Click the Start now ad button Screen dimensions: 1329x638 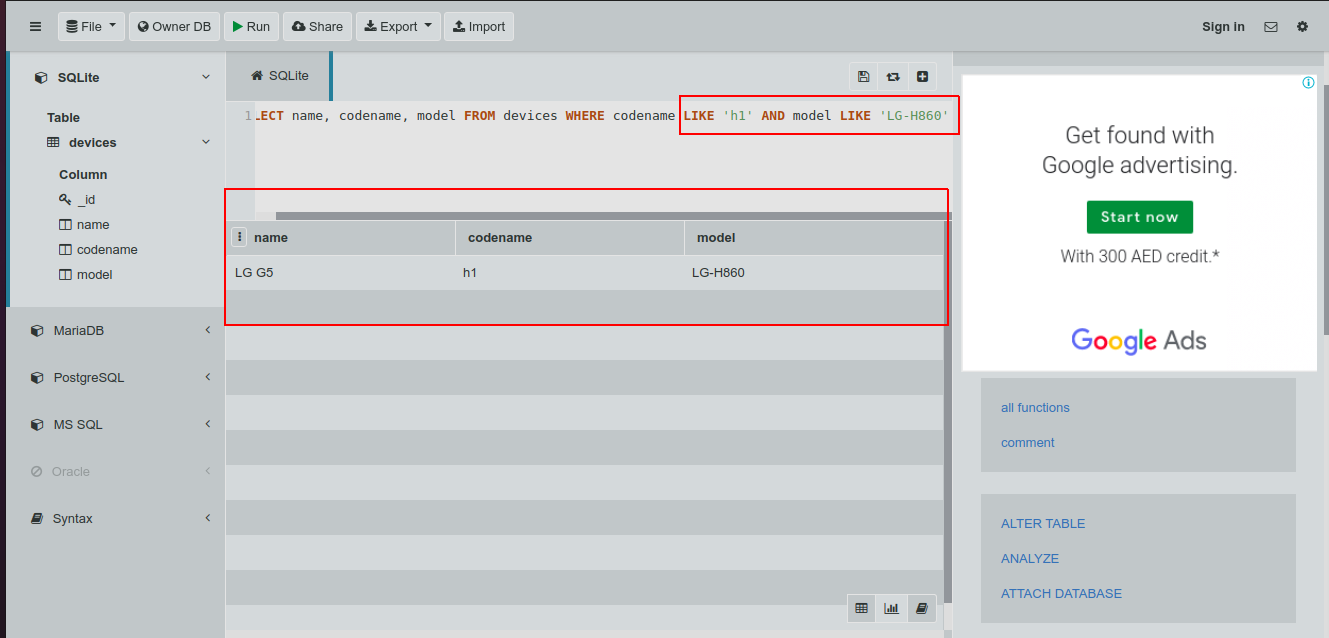1140,217
